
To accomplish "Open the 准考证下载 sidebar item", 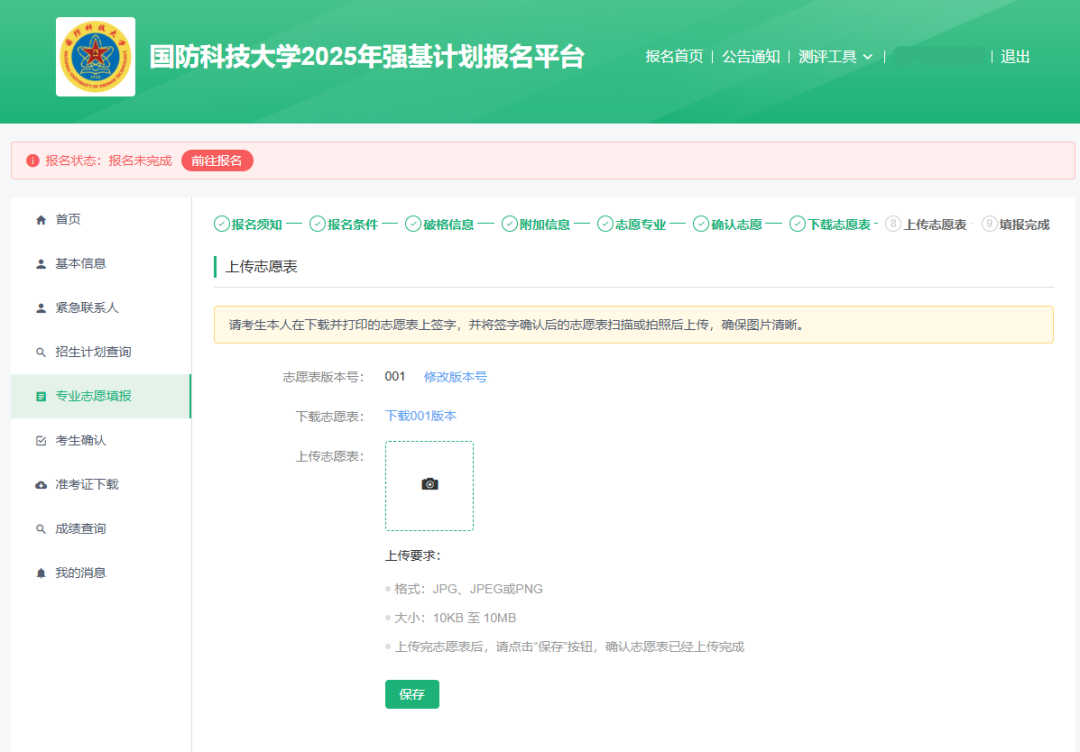I will pyautogui.click(x=101, y=485).
